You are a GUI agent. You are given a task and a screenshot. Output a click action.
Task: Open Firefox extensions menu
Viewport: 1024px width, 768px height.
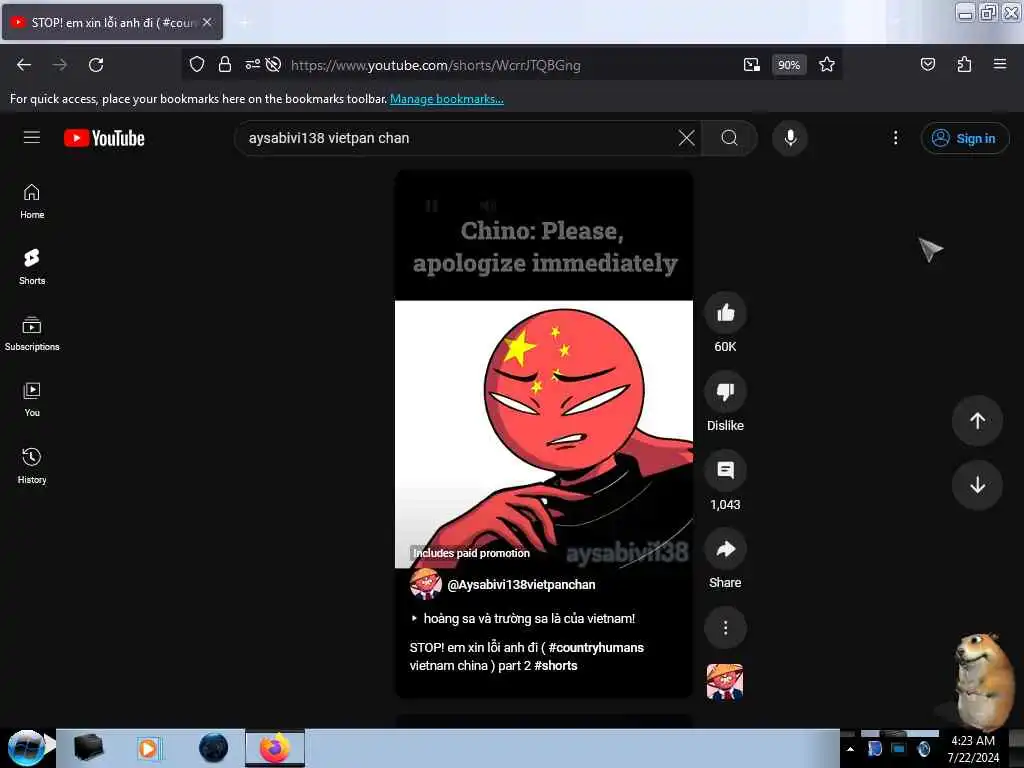coord(964,65)
